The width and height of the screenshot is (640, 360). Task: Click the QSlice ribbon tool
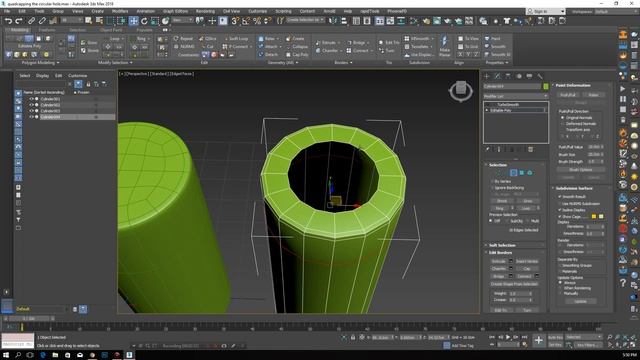click(x=208, y=39)
